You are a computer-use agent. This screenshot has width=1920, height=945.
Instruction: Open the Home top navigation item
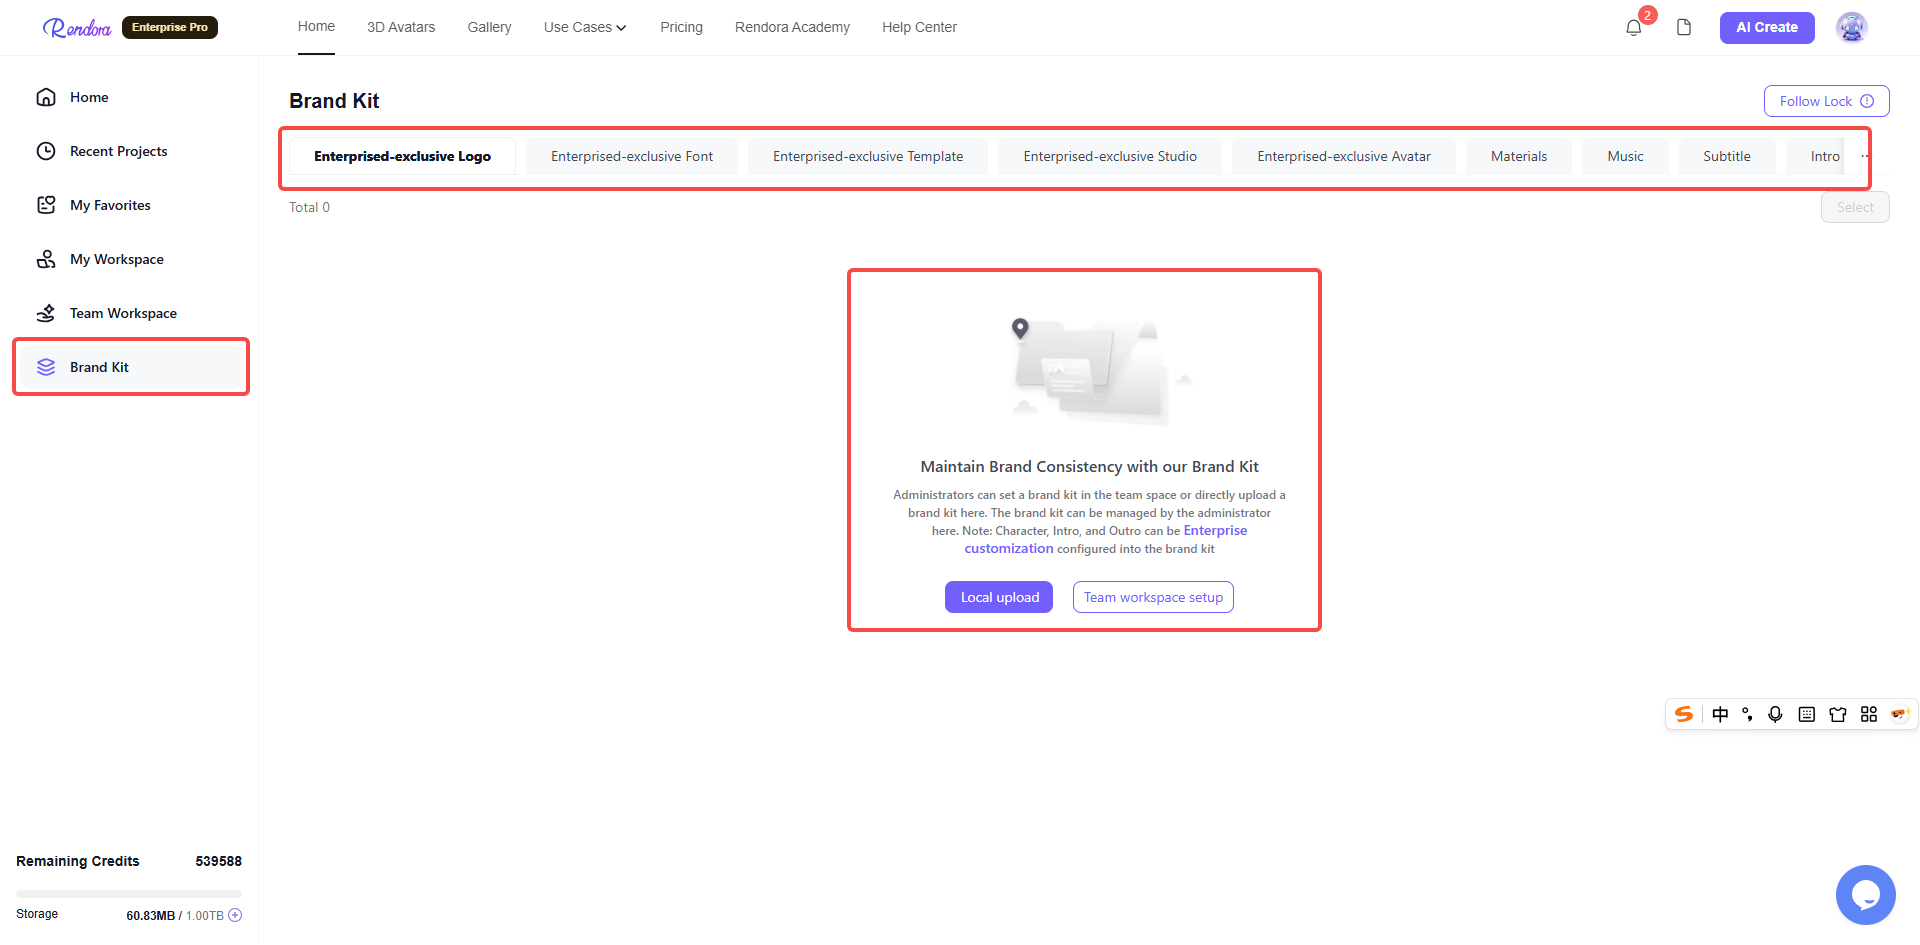pos(316,26)
